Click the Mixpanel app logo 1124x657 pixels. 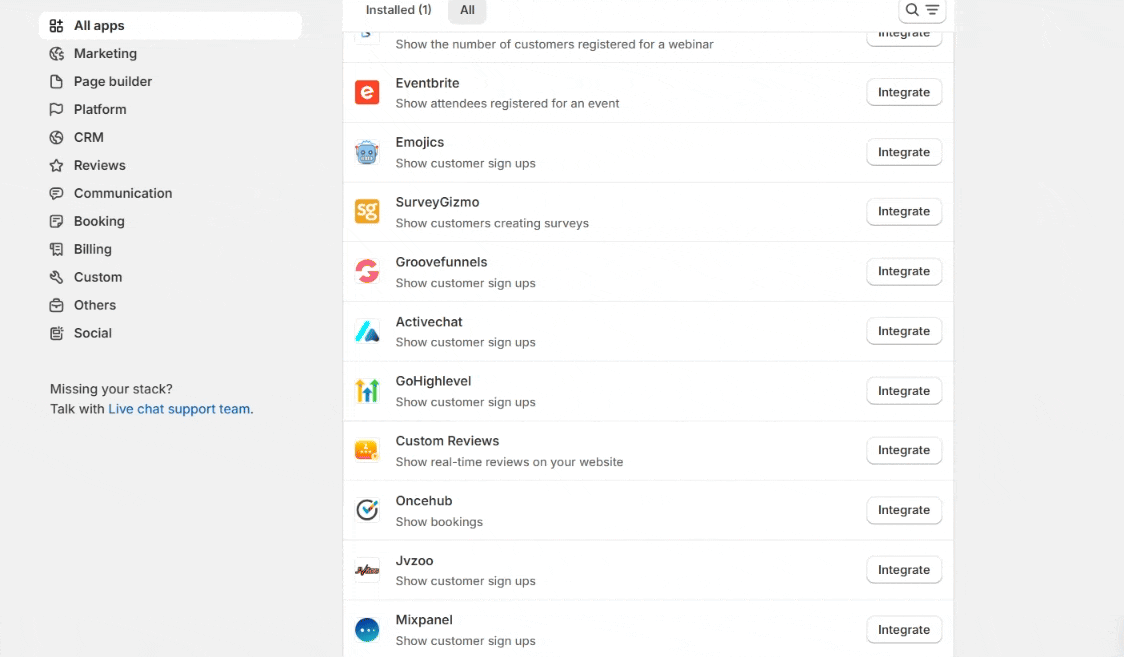[x=367, y=630]
